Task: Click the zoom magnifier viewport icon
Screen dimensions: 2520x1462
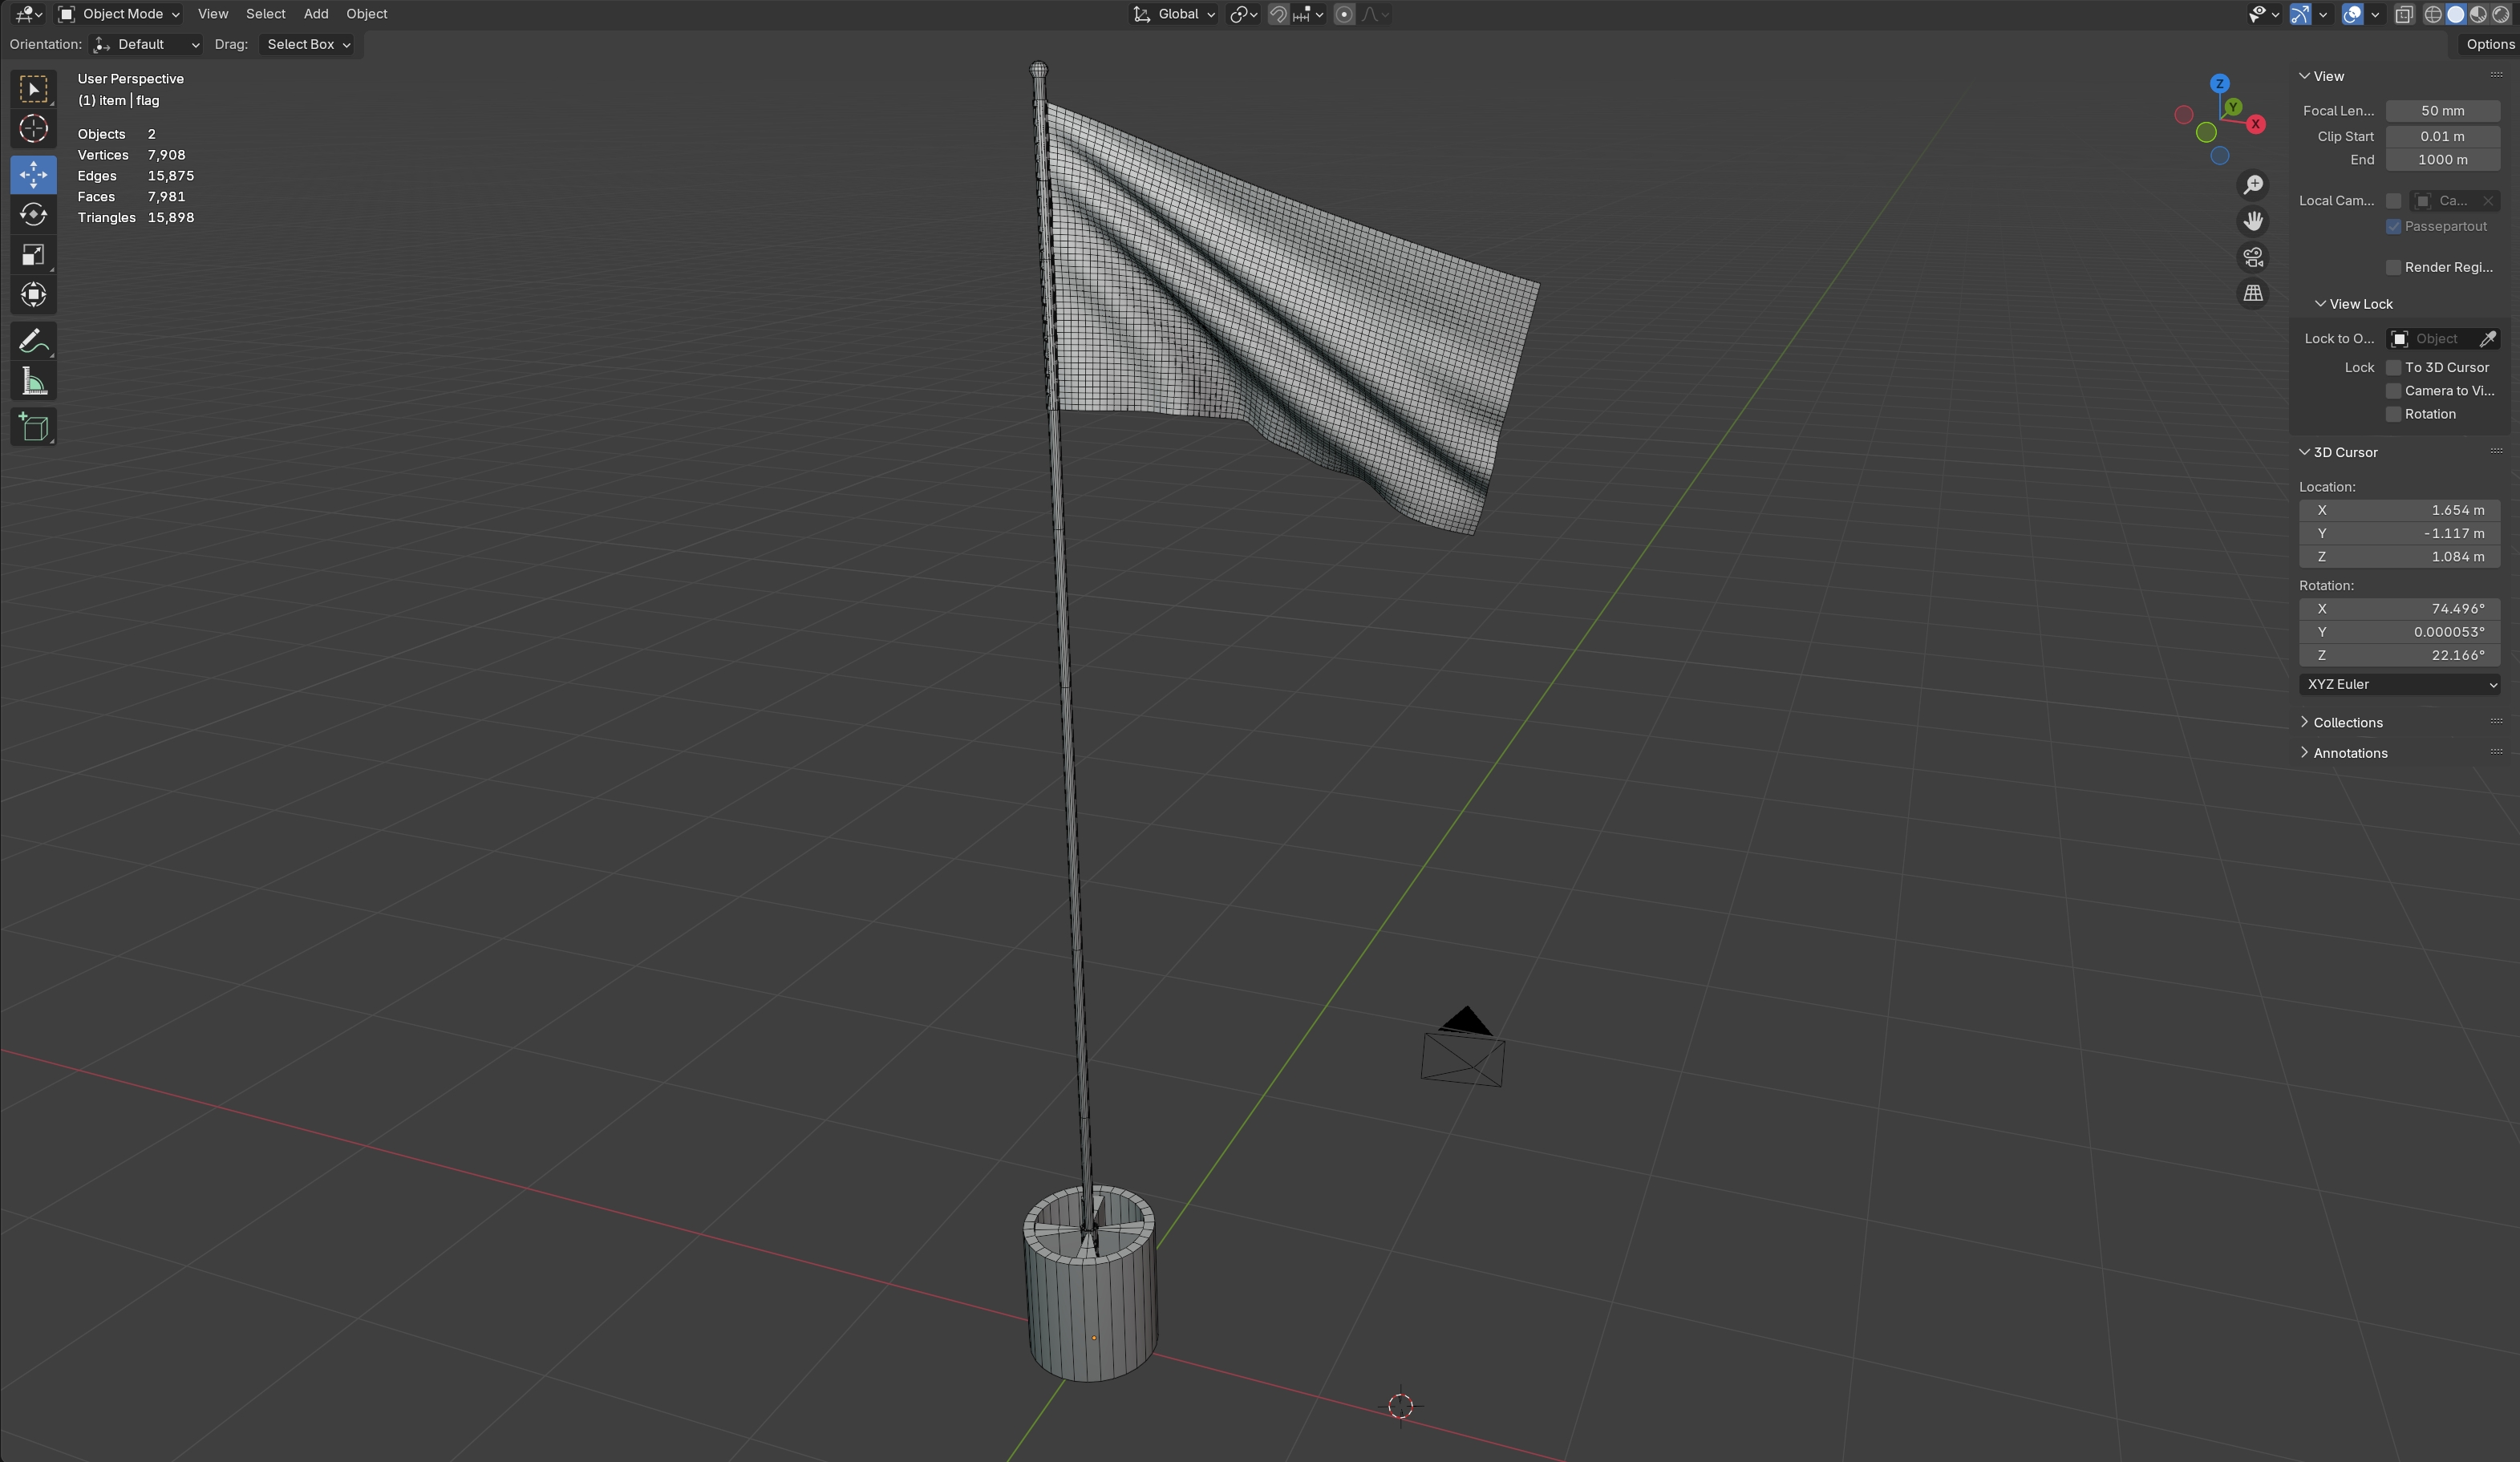Action: point(2252,185)
